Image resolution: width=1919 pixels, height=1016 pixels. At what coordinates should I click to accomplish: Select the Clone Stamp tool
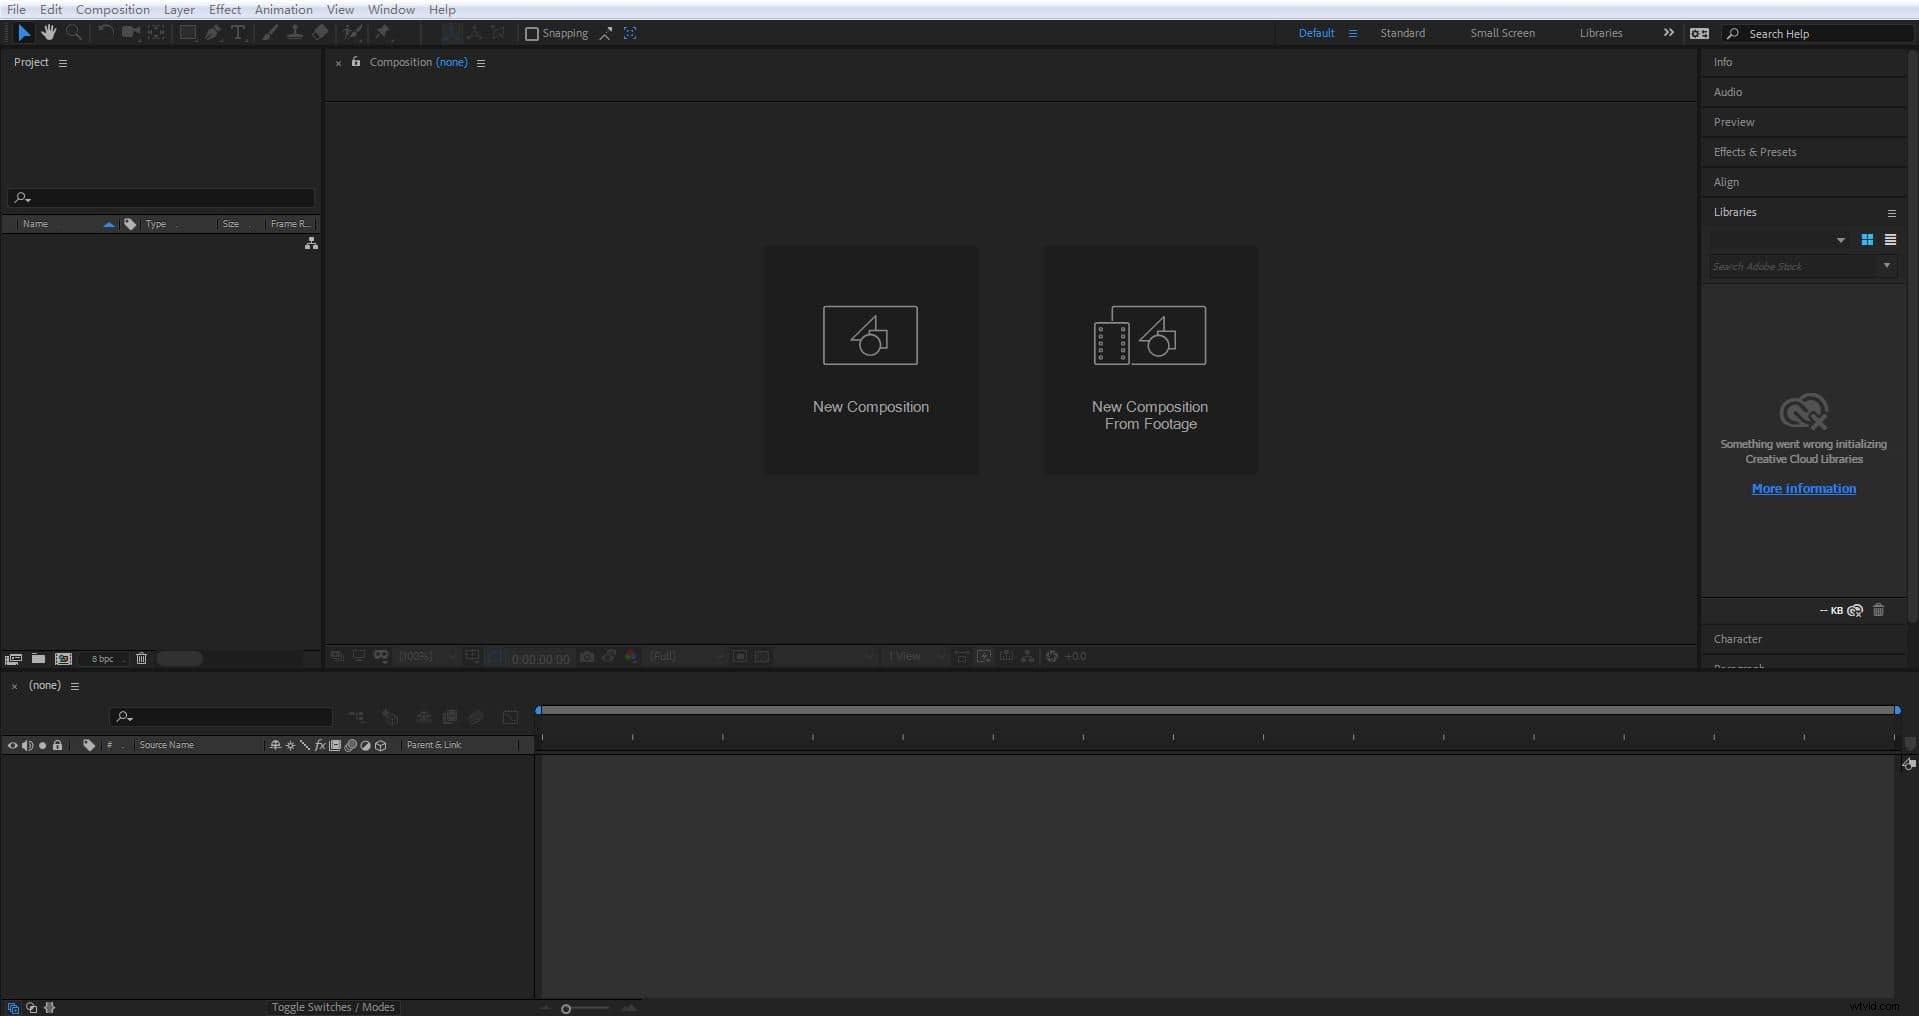pos(297,33)
